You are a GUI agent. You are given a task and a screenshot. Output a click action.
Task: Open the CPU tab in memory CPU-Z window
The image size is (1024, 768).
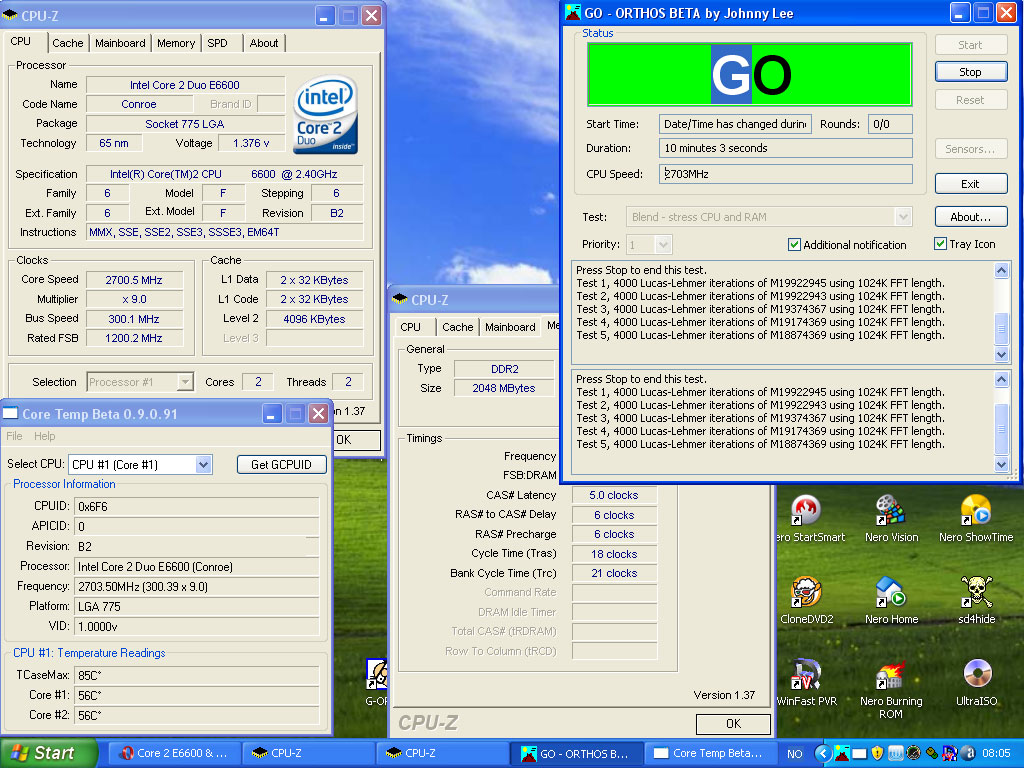click(x=411, y=327)
